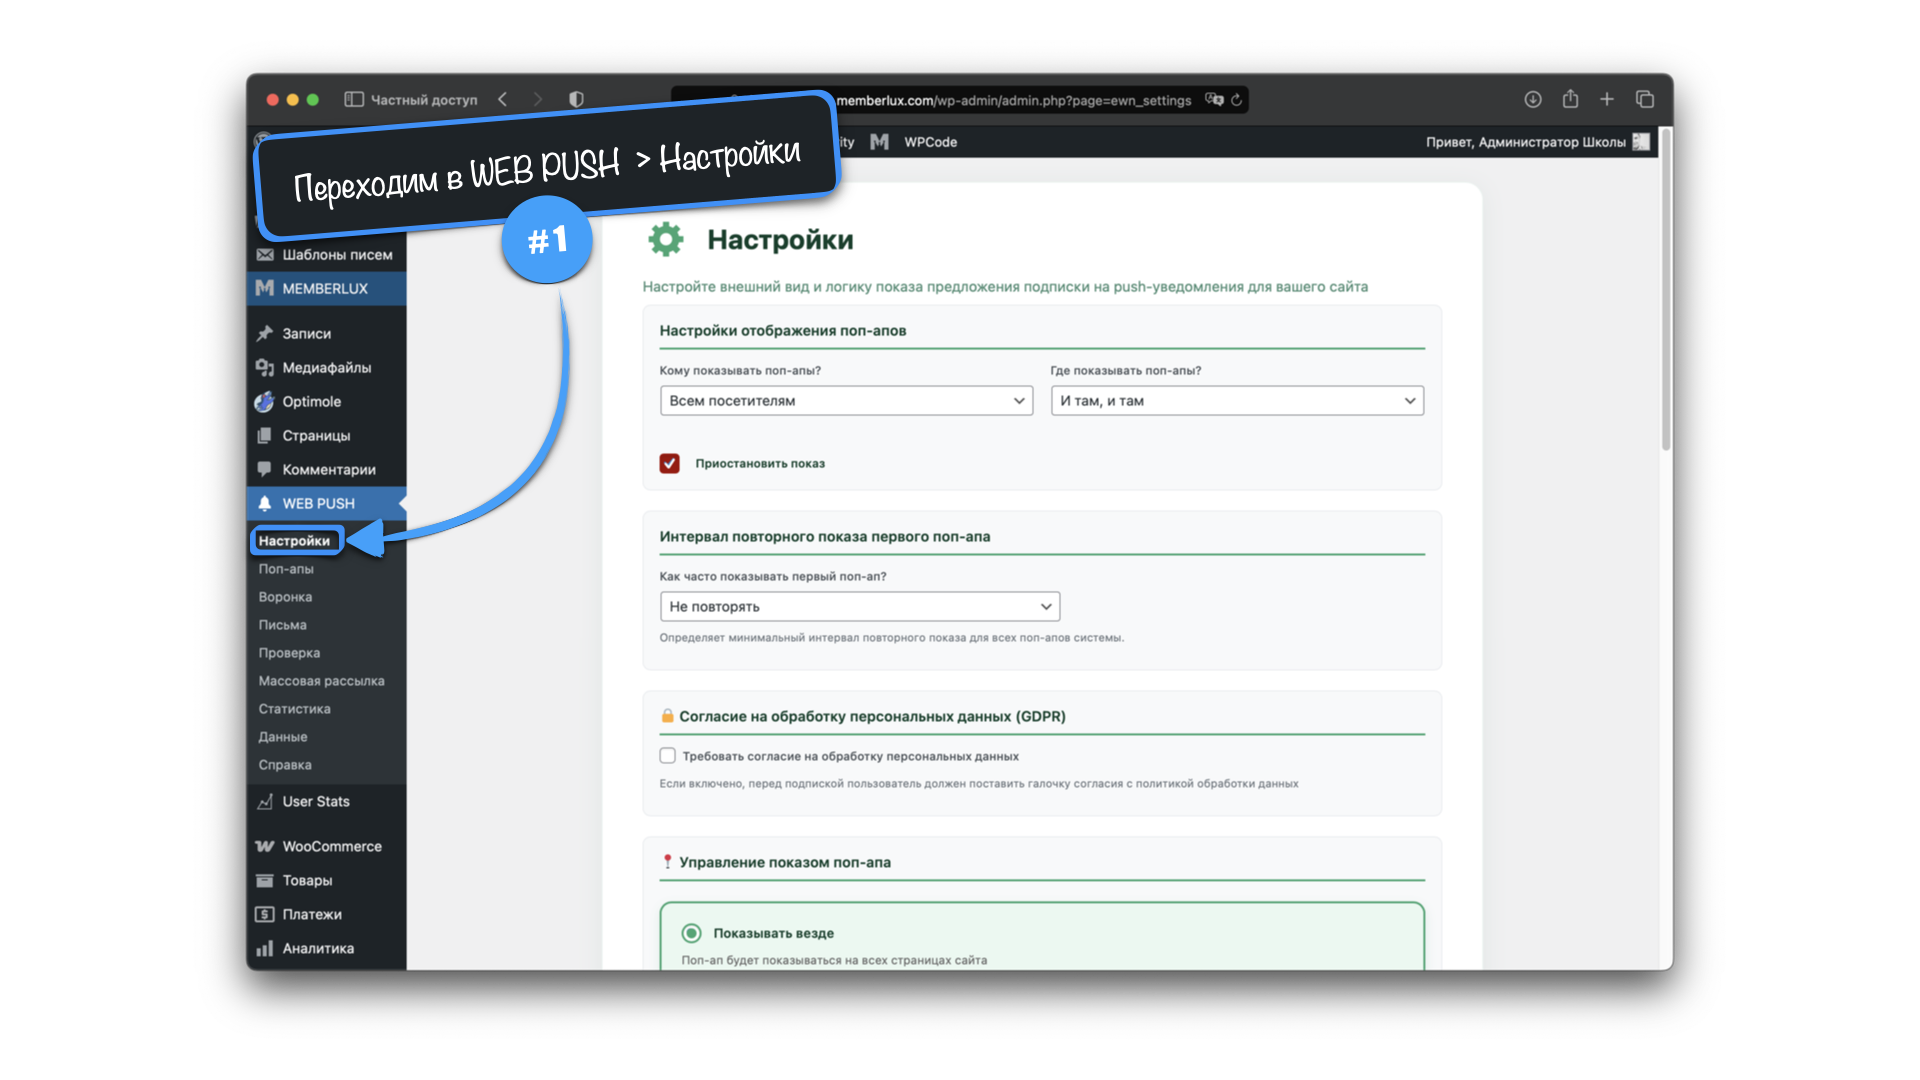Screen dimensions: 1920x1080
Task: Open WooCommerce in the sidebar menu
Action: [x=331, y=847]
